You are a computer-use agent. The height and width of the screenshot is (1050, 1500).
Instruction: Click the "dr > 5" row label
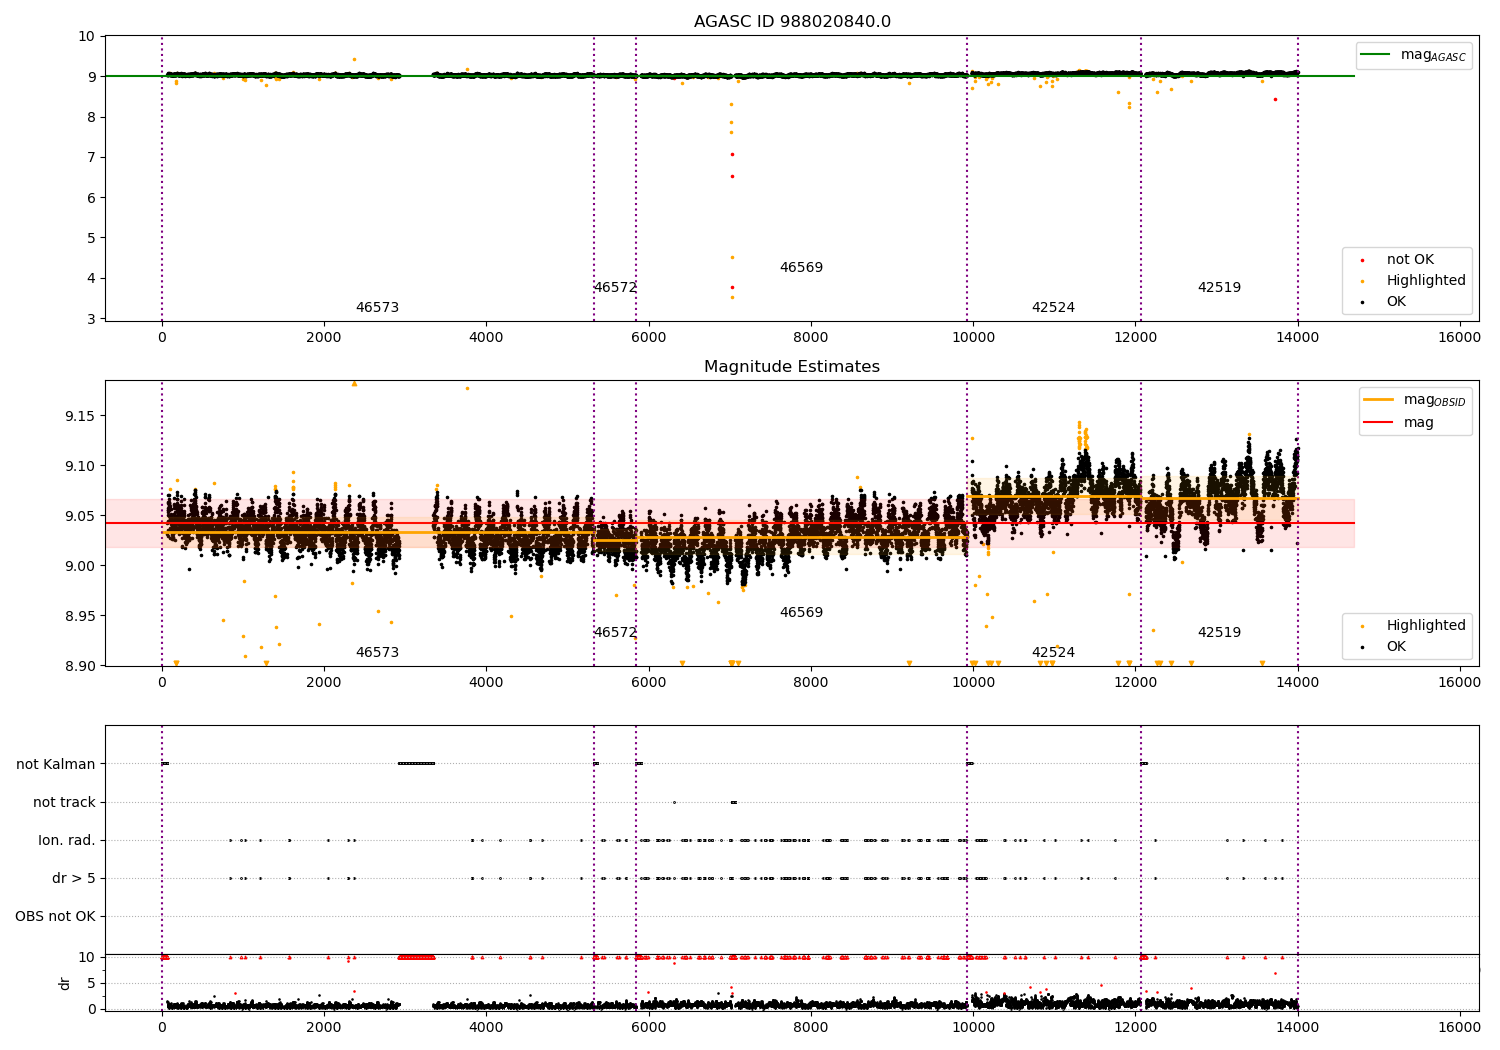point(74,879)
